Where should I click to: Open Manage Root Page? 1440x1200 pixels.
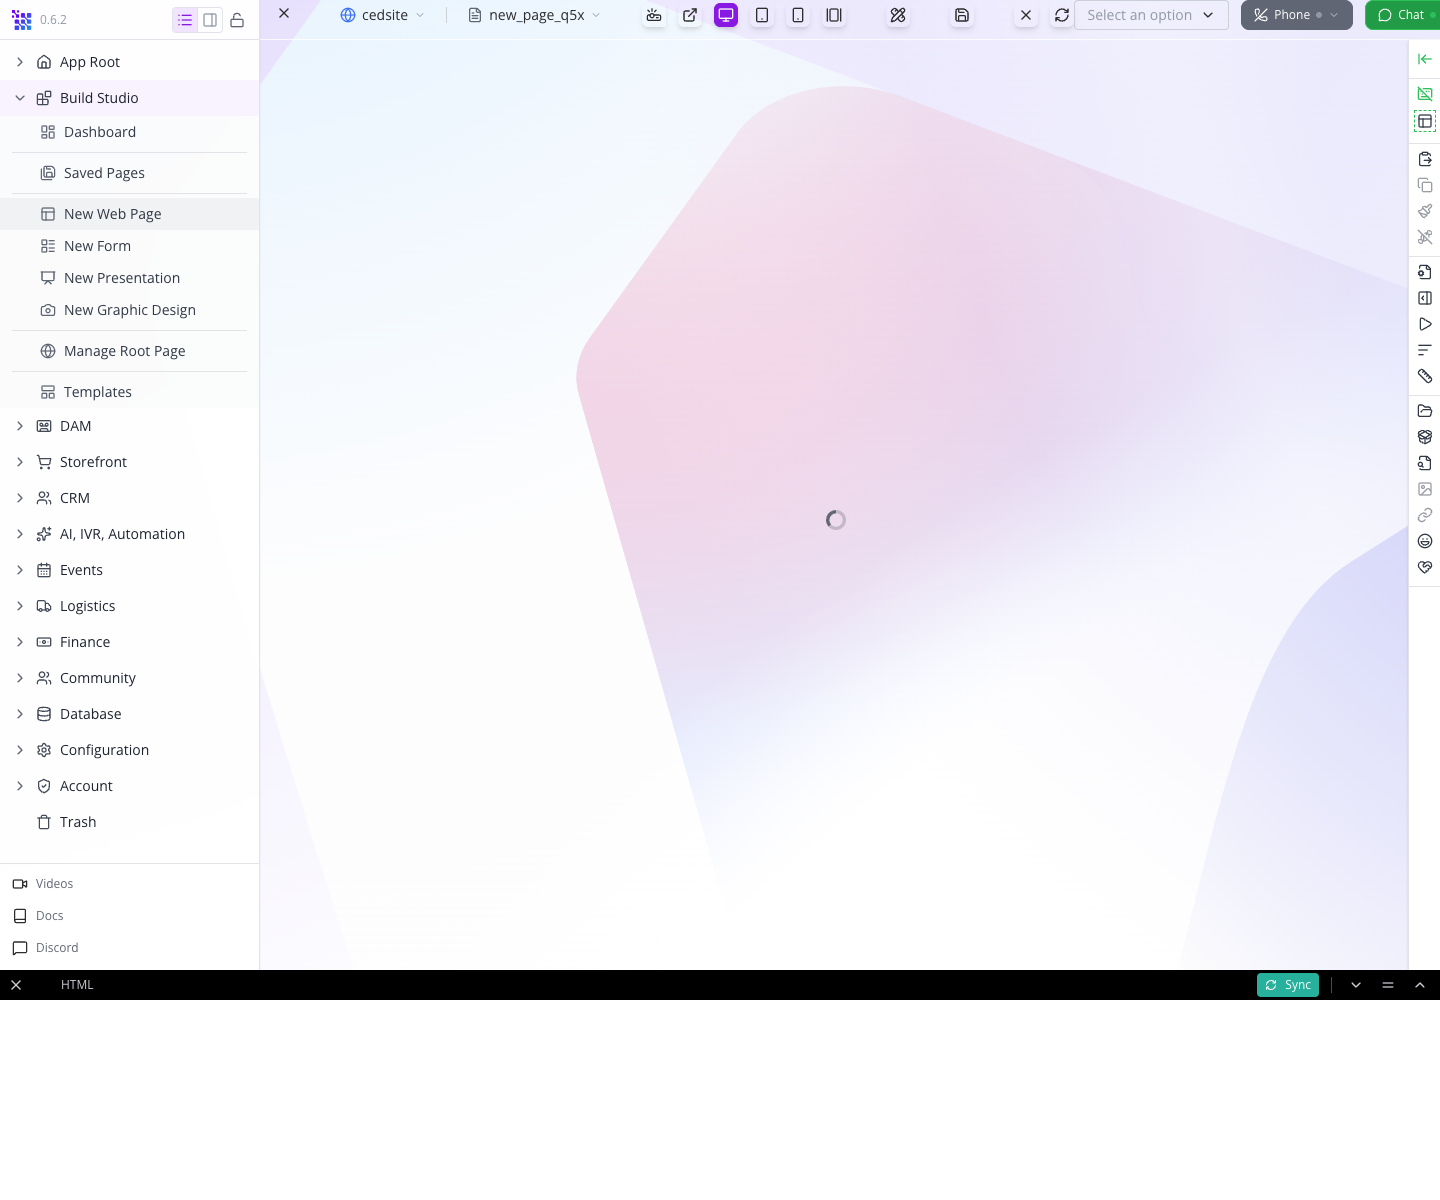click(x=129, y=351)
